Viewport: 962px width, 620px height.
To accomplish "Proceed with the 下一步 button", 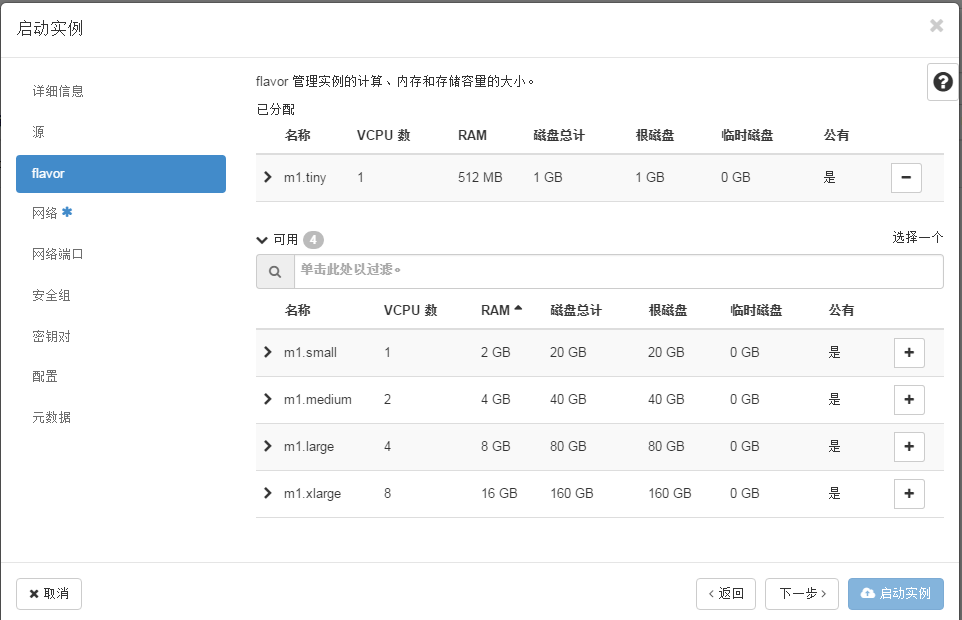I will tap(802, 594).
